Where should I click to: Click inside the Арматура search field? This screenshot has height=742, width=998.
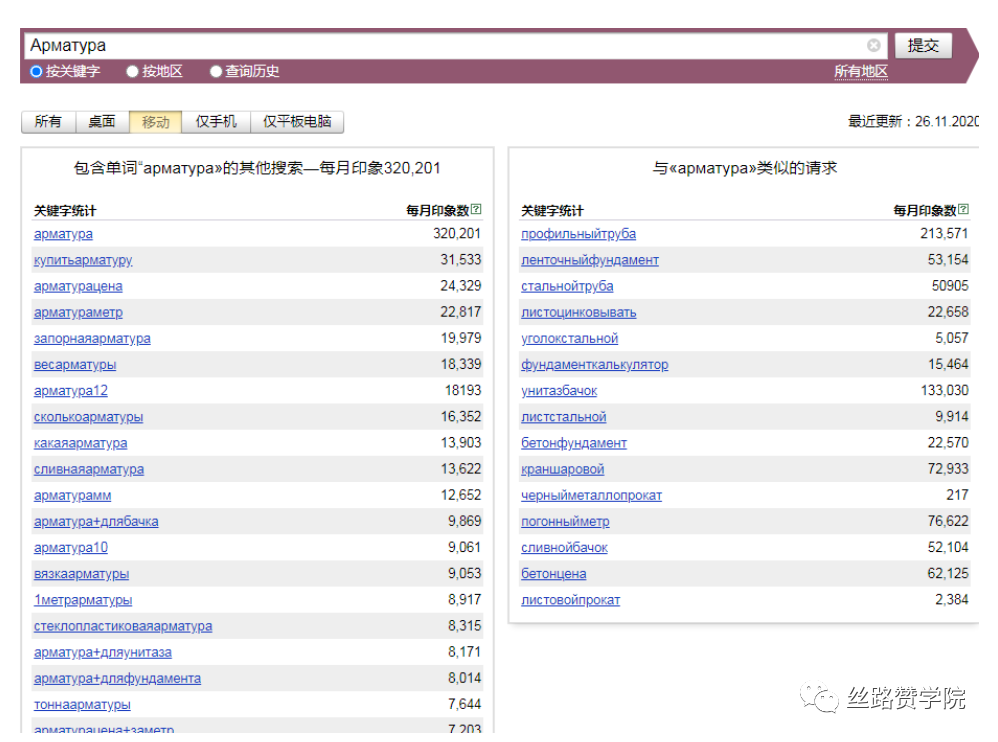[400, 45]
